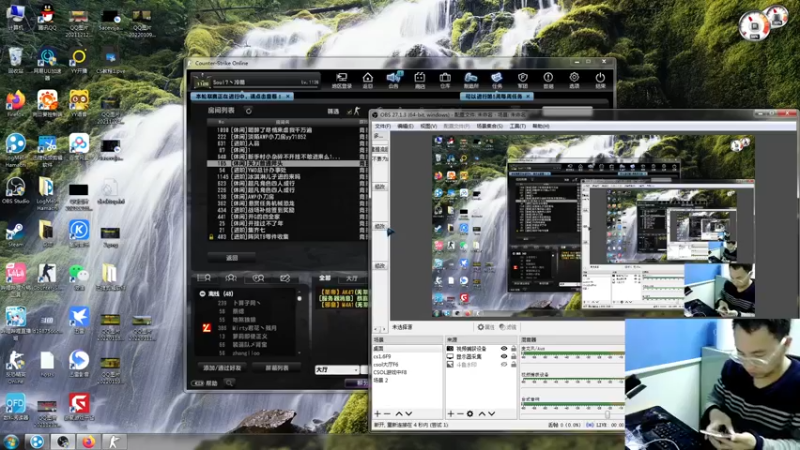Open OBS 场景集合(S) menu

[x=489, y=126]
